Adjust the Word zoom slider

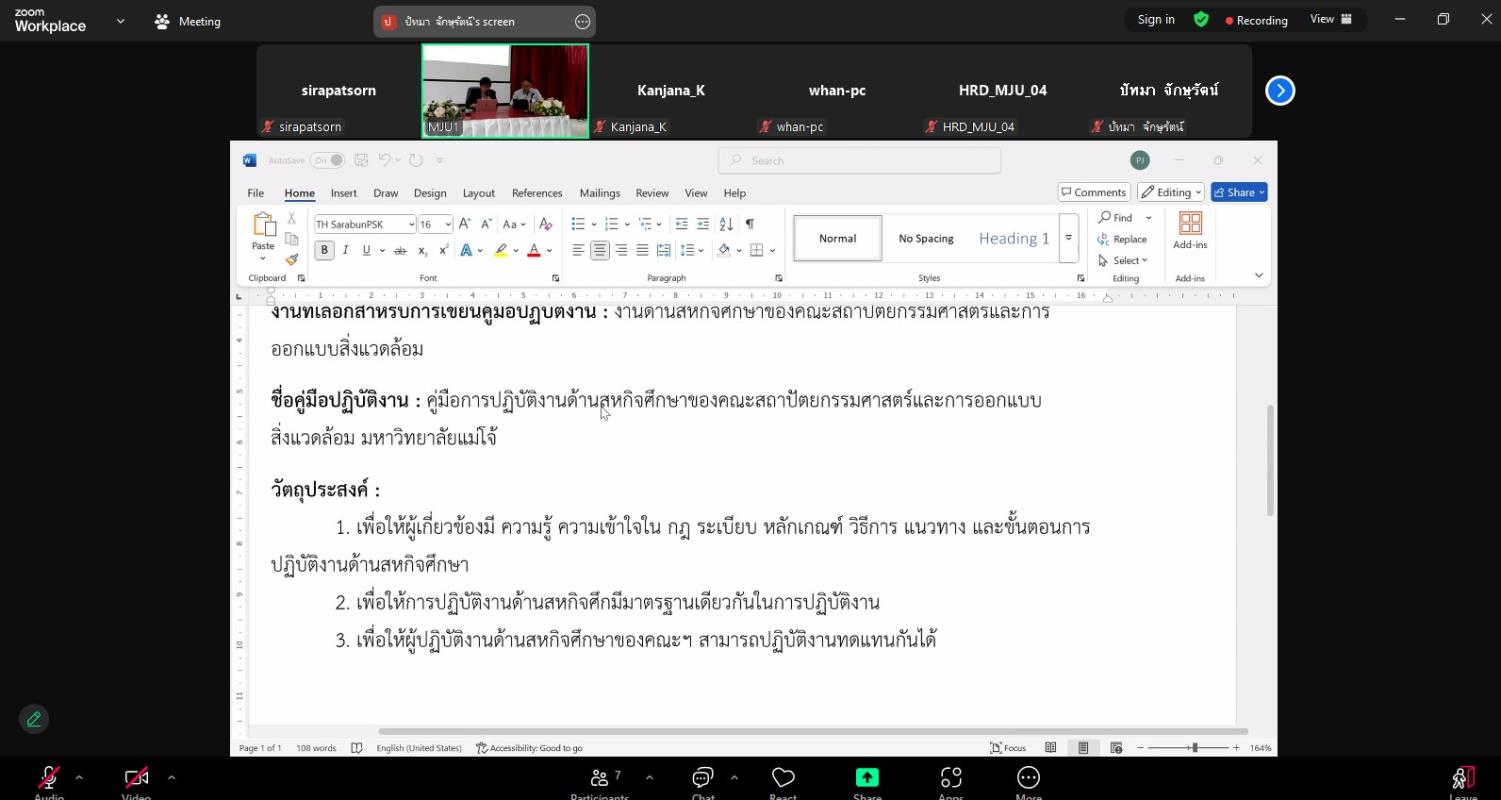(1194, 748)
